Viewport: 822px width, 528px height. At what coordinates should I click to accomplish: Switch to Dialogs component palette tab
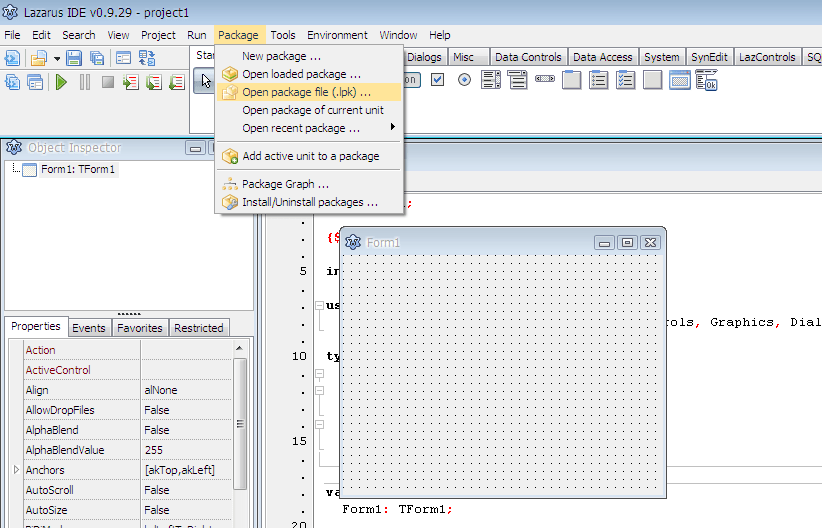pyautogui.click(x=425, y=57)
